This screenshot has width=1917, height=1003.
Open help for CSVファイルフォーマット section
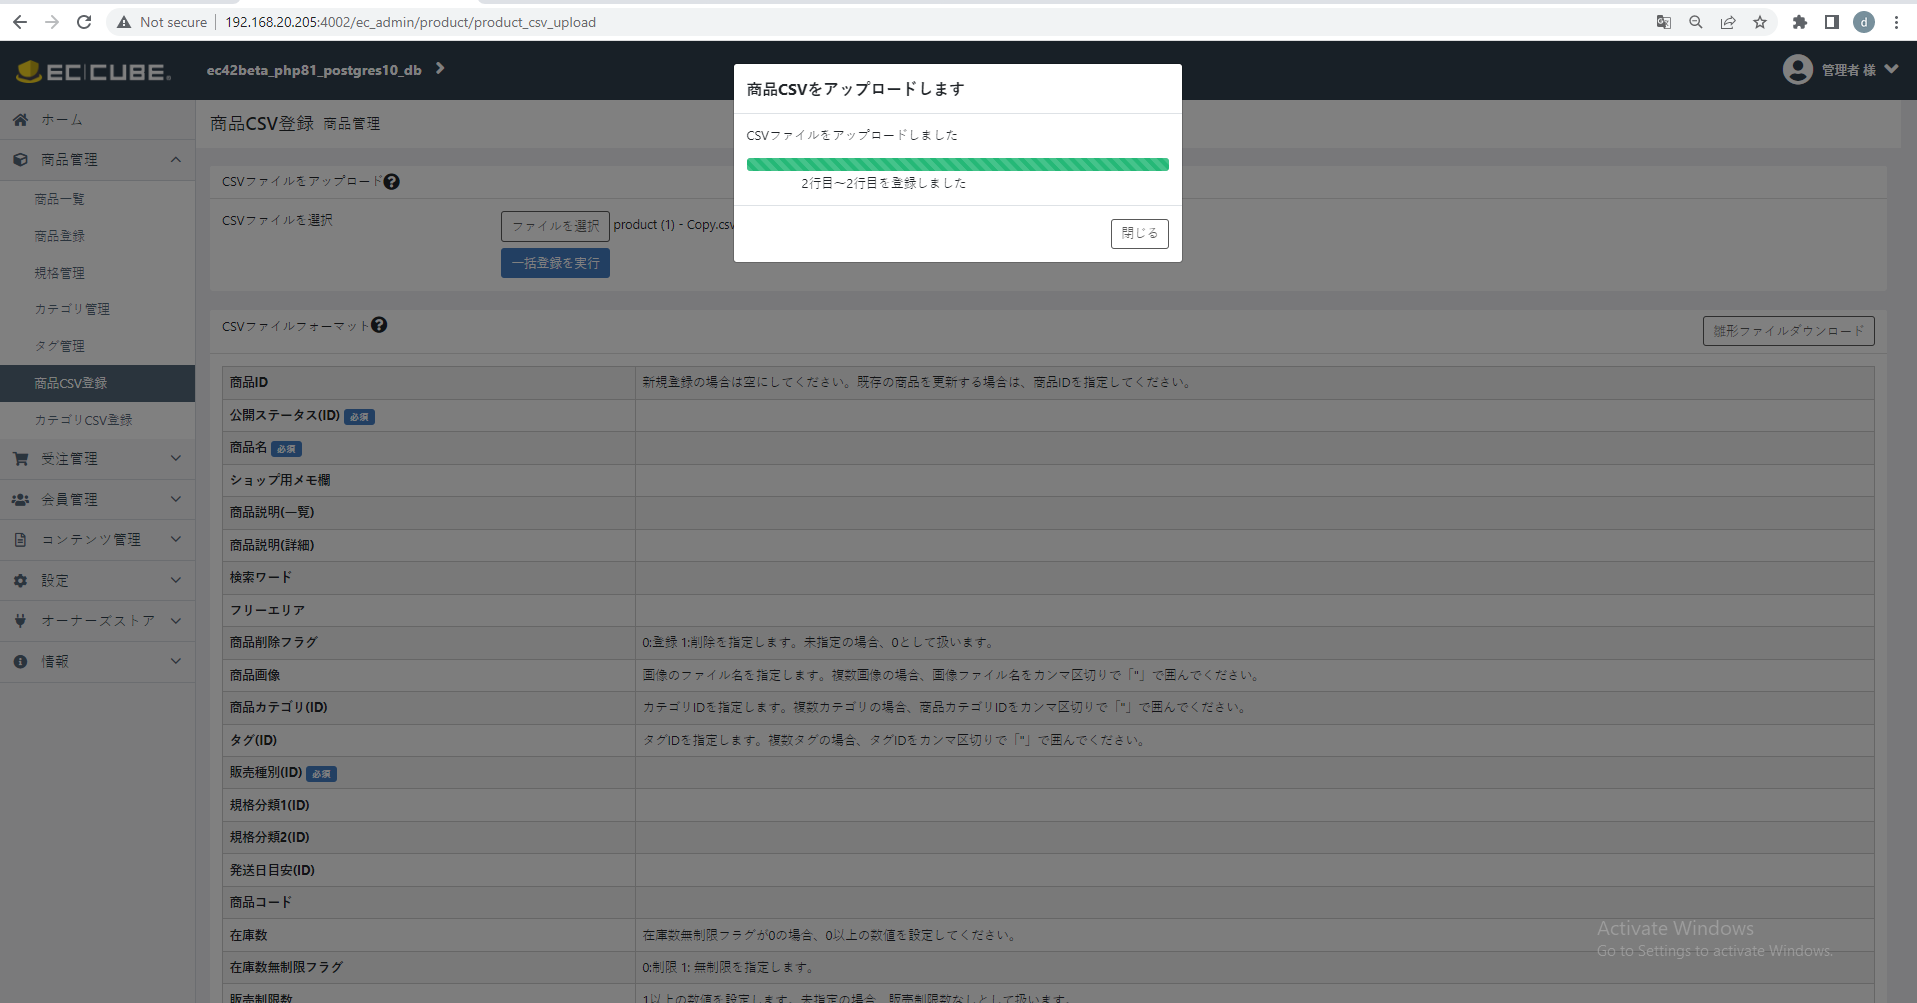click(380, 325)
